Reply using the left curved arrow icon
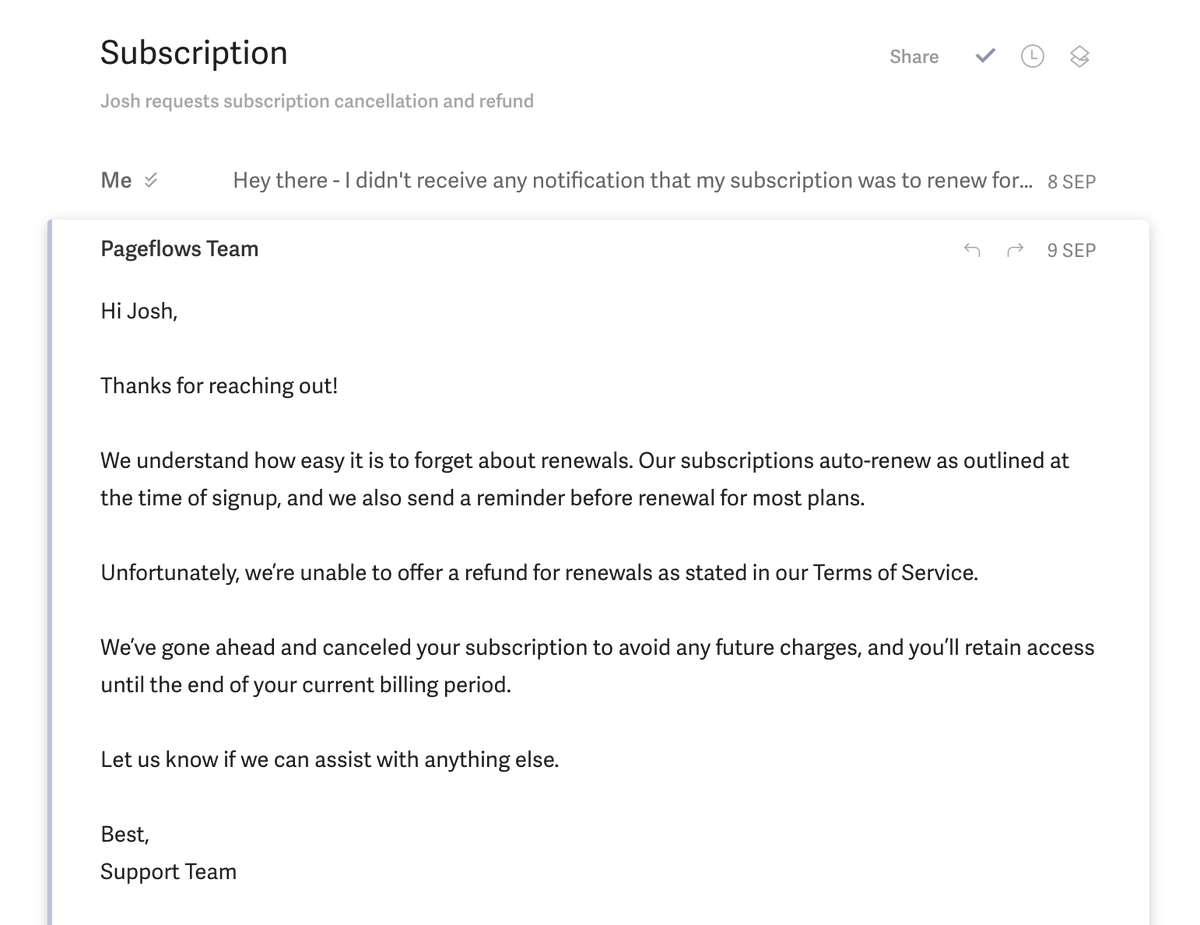This screenshot has height=925, width=1200. (x=972, y=250)
